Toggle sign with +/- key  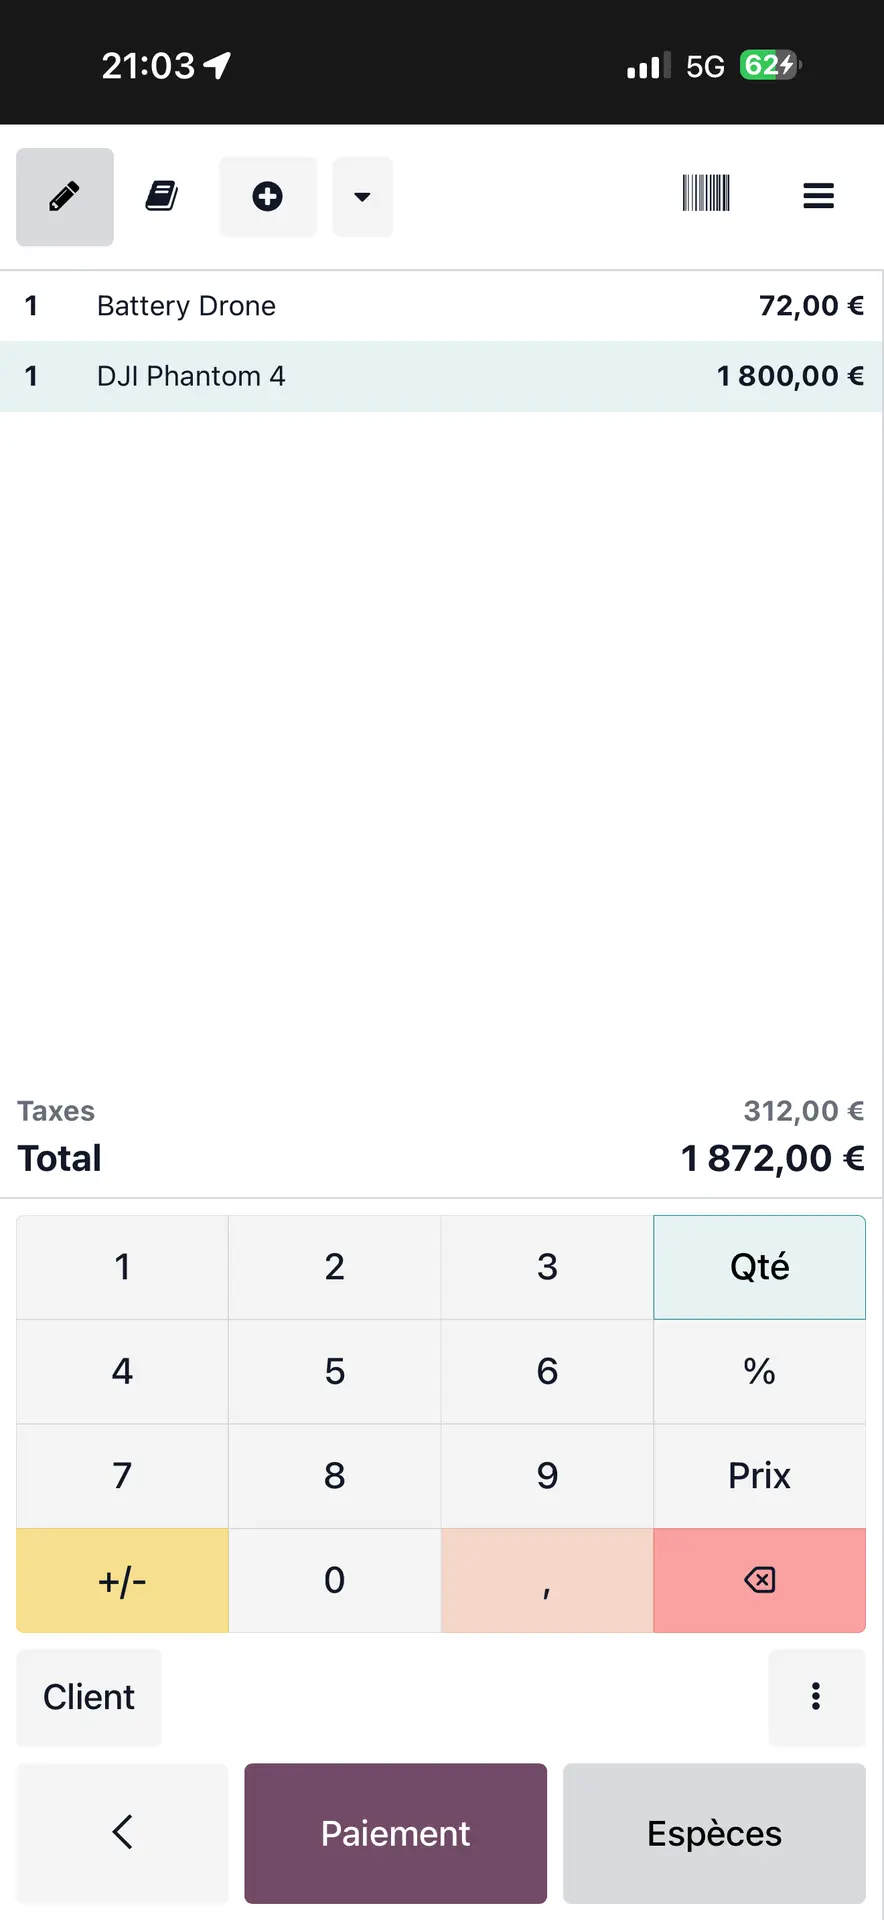point(122,1580)
